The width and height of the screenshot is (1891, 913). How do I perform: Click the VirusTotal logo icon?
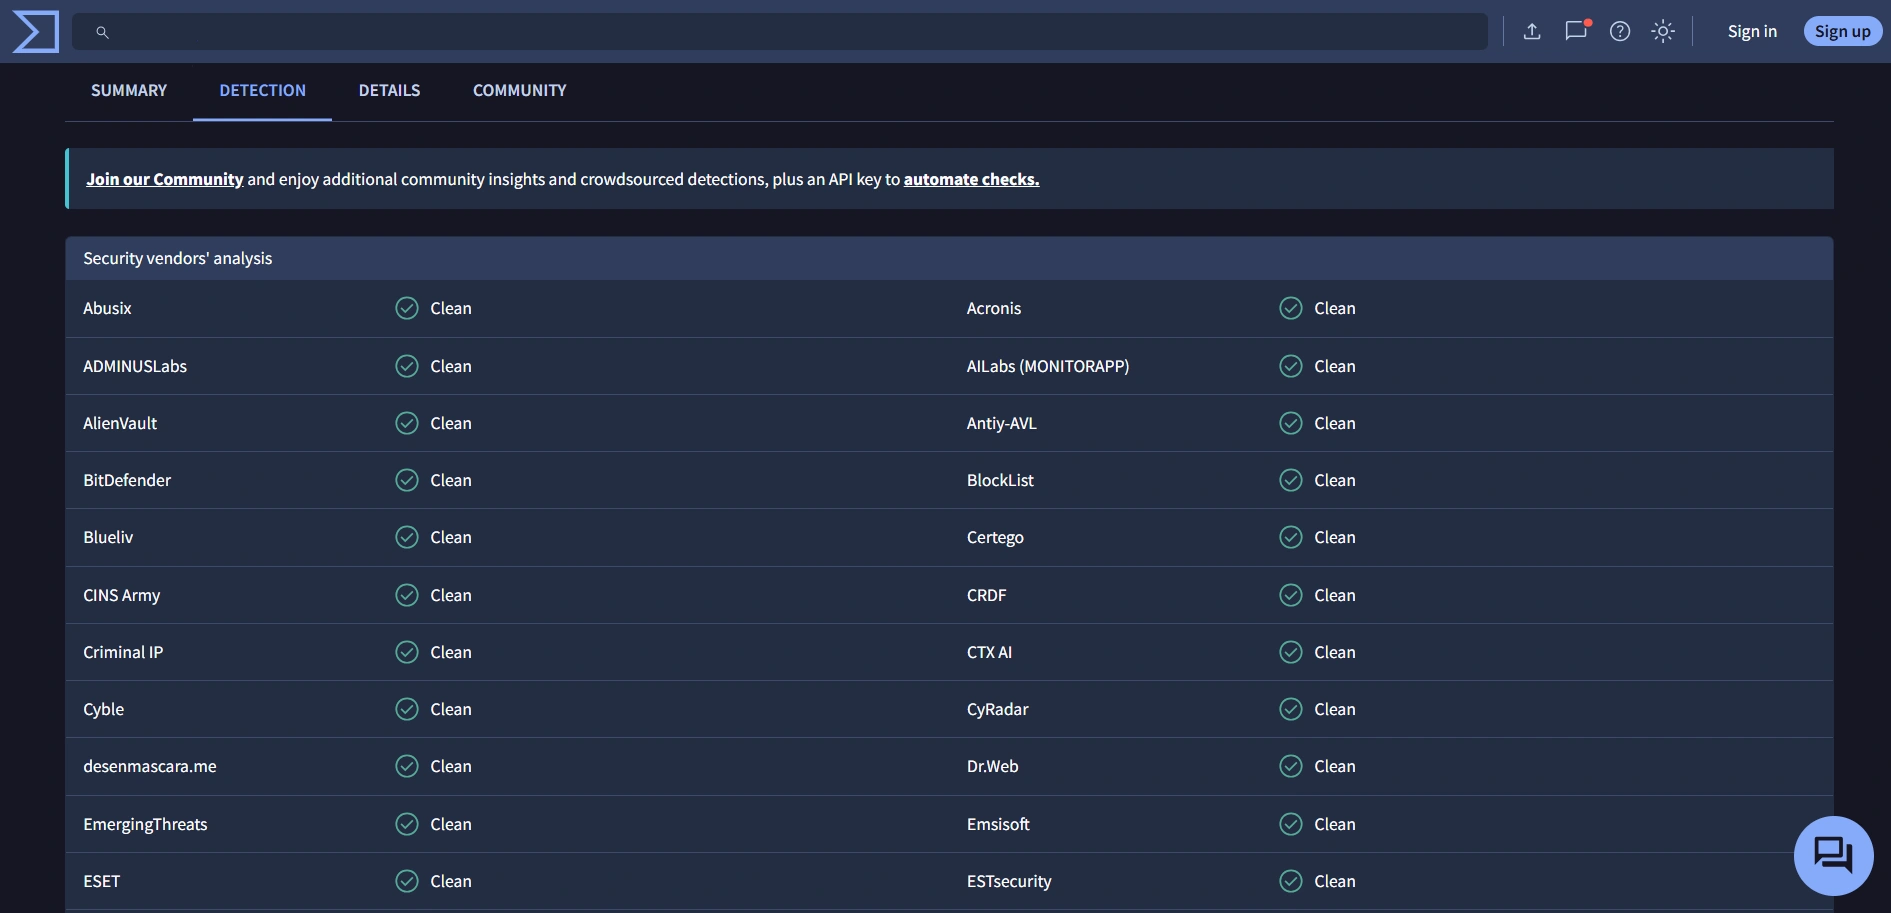[35, 32]
